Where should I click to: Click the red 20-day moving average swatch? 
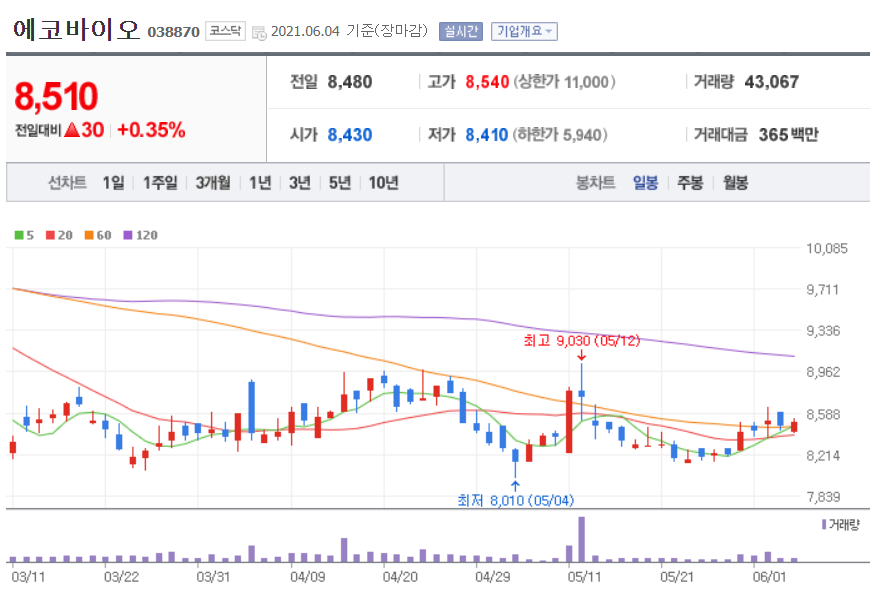click(x=50, y=235)
